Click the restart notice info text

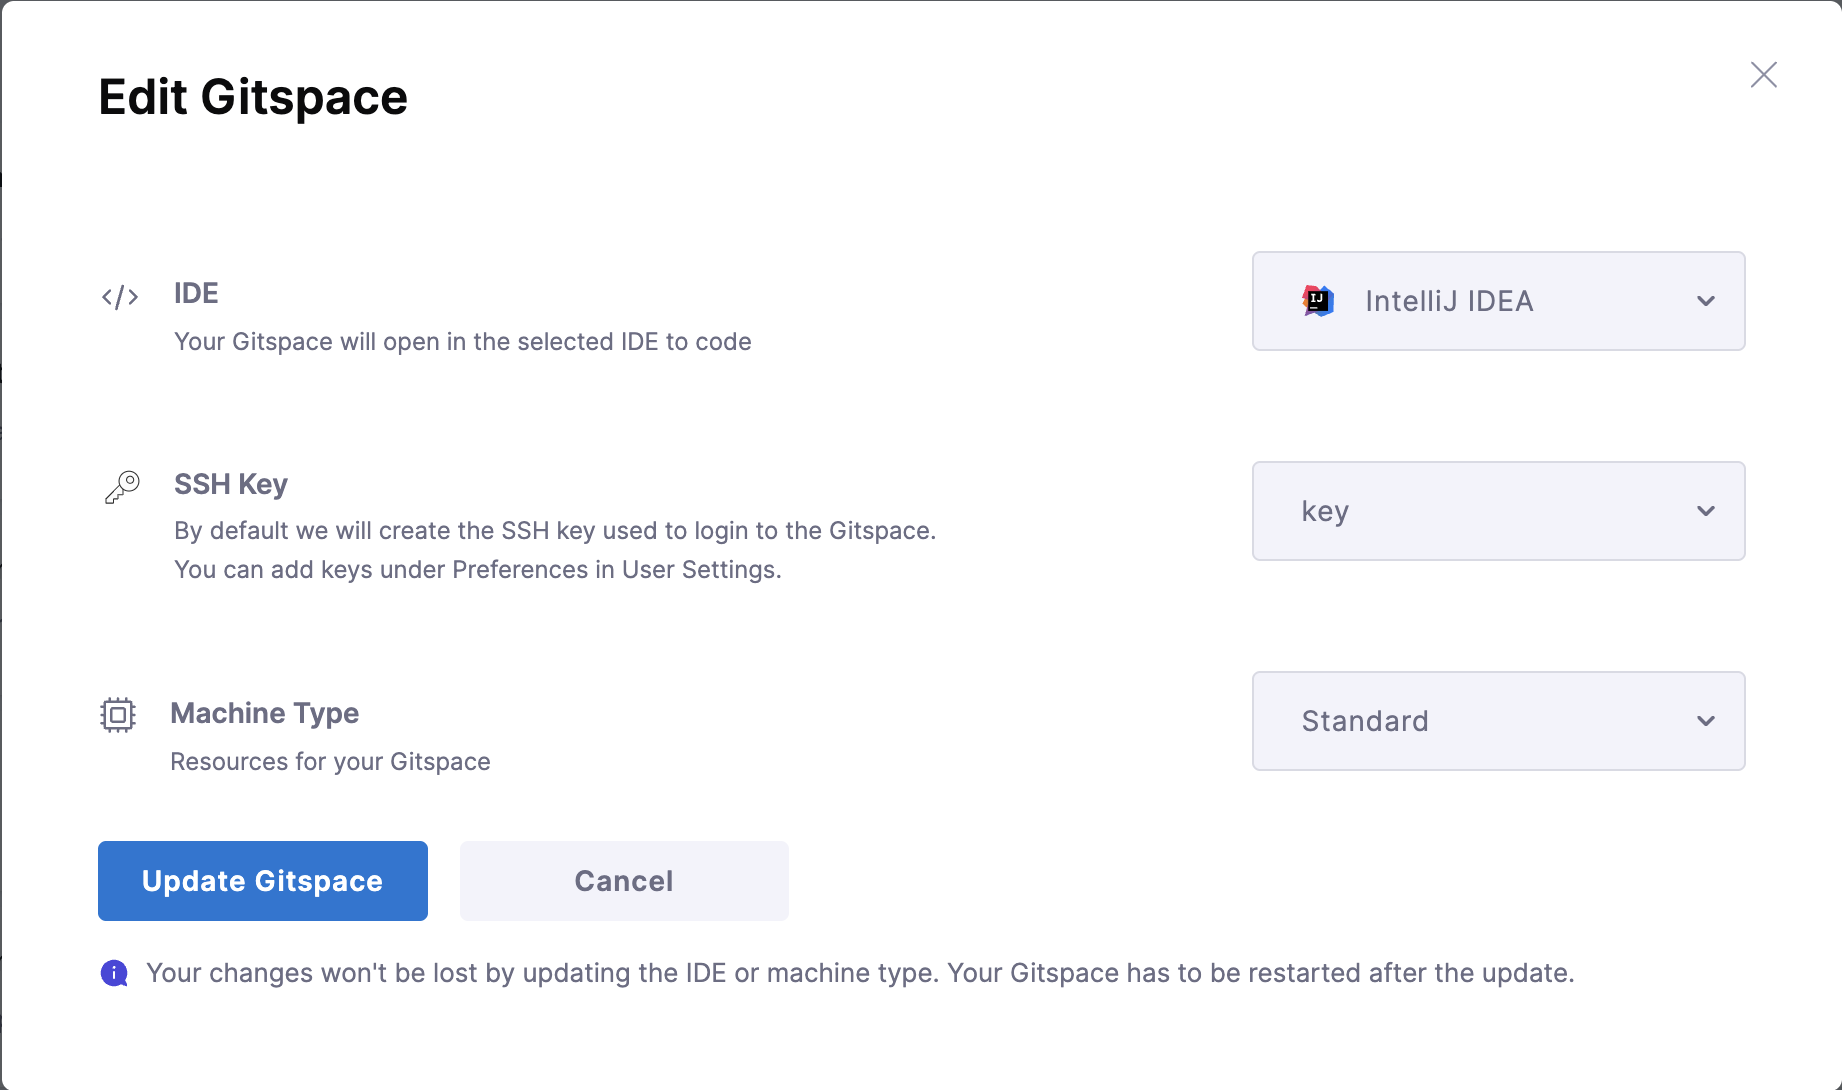pos(860,973)
